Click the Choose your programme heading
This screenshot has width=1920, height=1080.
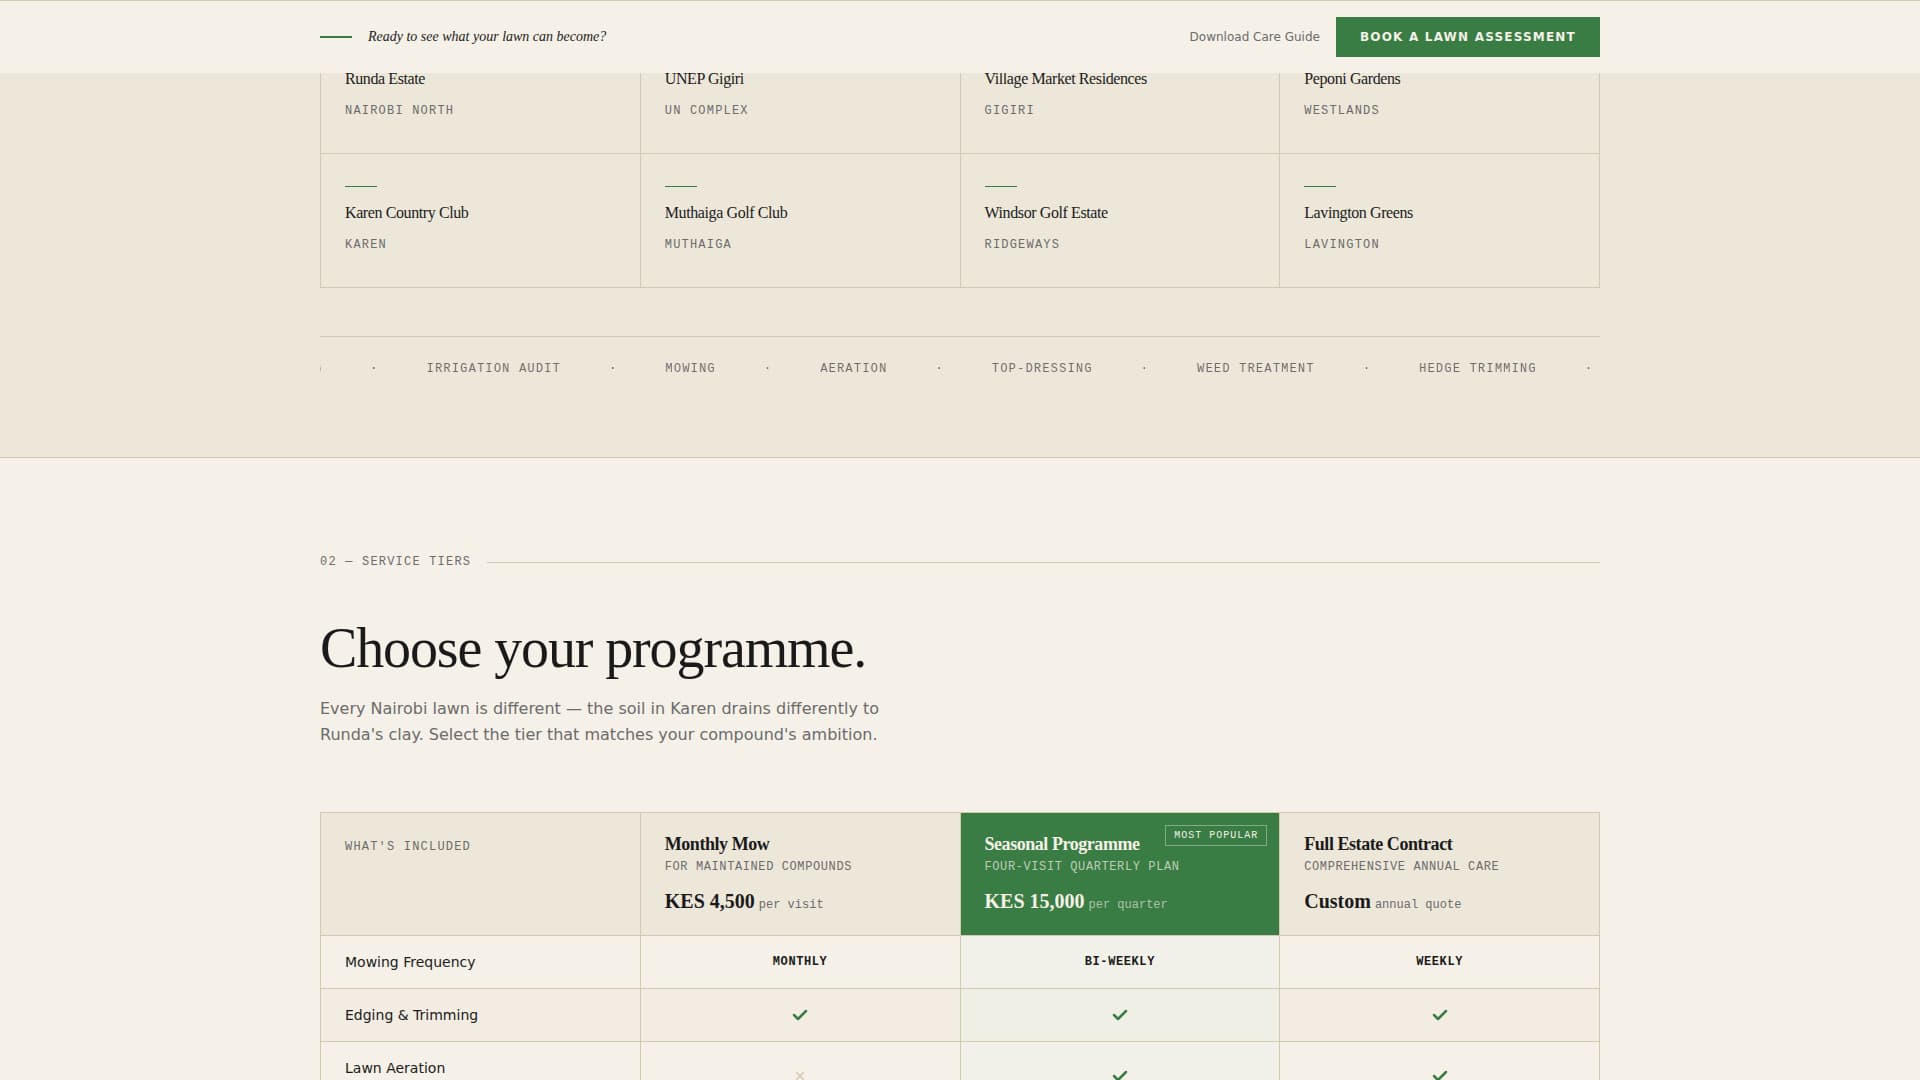[593, 650]
